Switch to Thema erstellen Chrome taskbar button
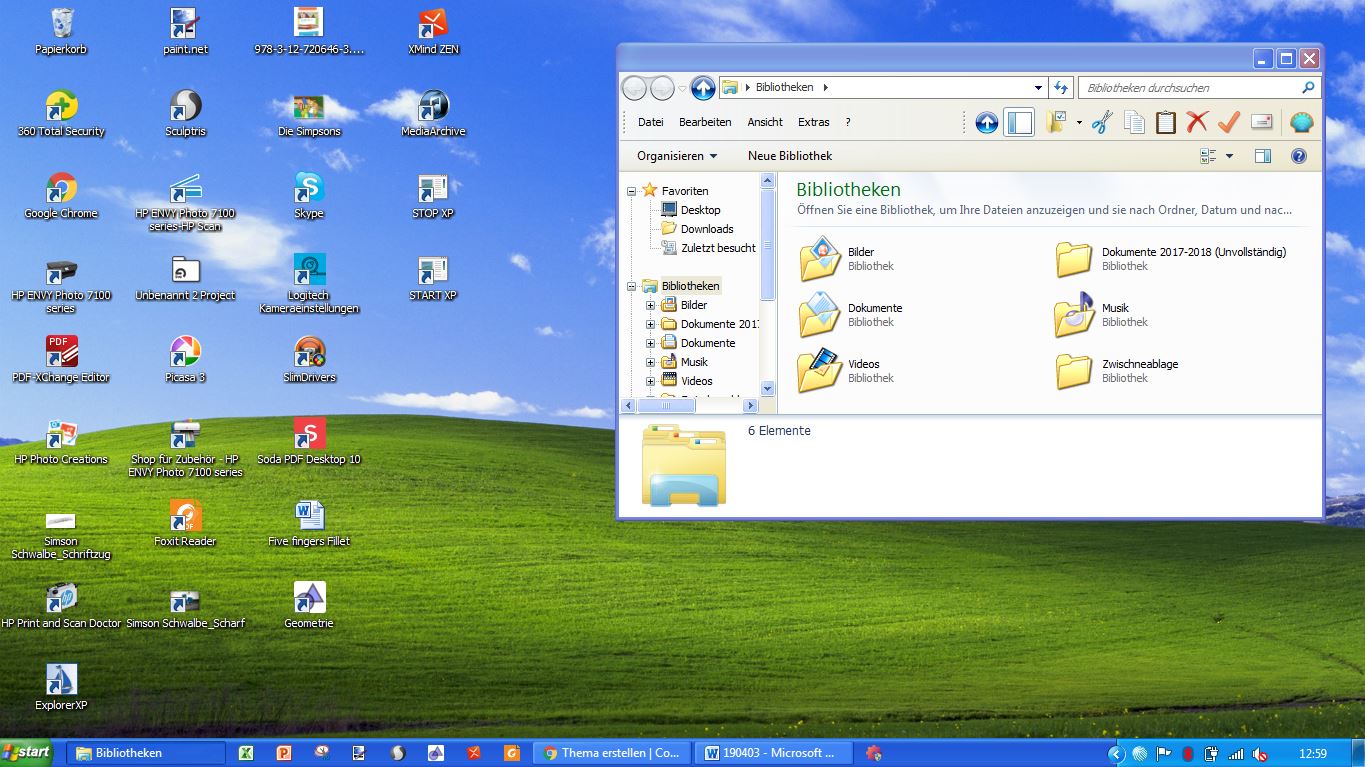The height and width of the screenshot is (767, 1365). click(610, 753)
